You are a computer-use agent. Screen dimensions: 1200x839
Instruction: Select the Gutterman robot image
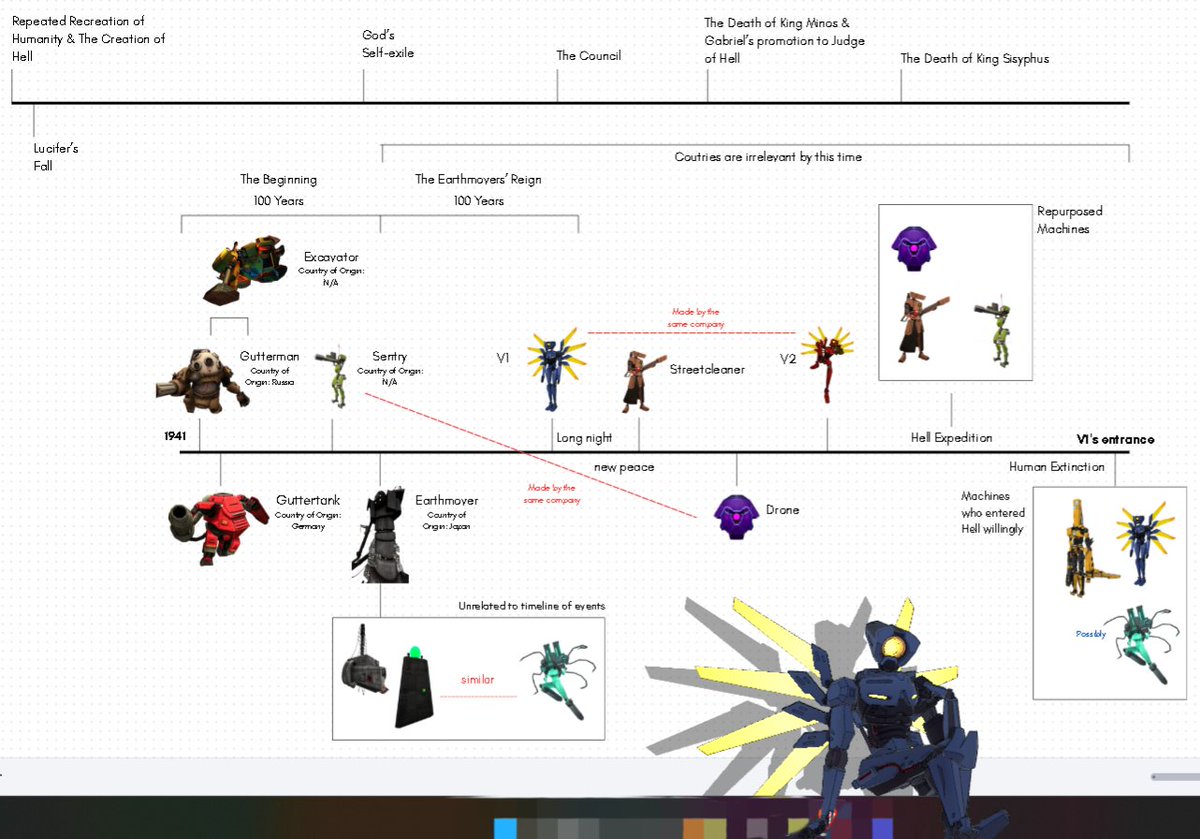[x=203, y=379]
